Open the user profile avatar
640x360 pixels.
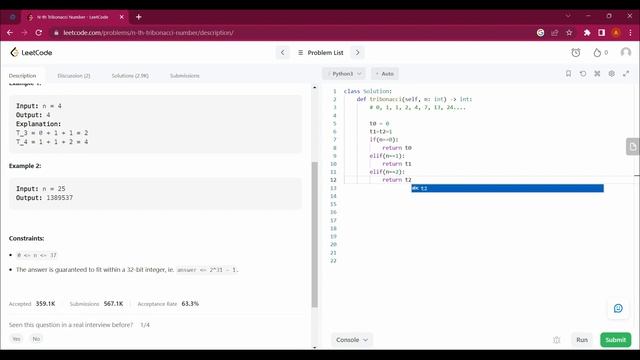coord(626,52)
